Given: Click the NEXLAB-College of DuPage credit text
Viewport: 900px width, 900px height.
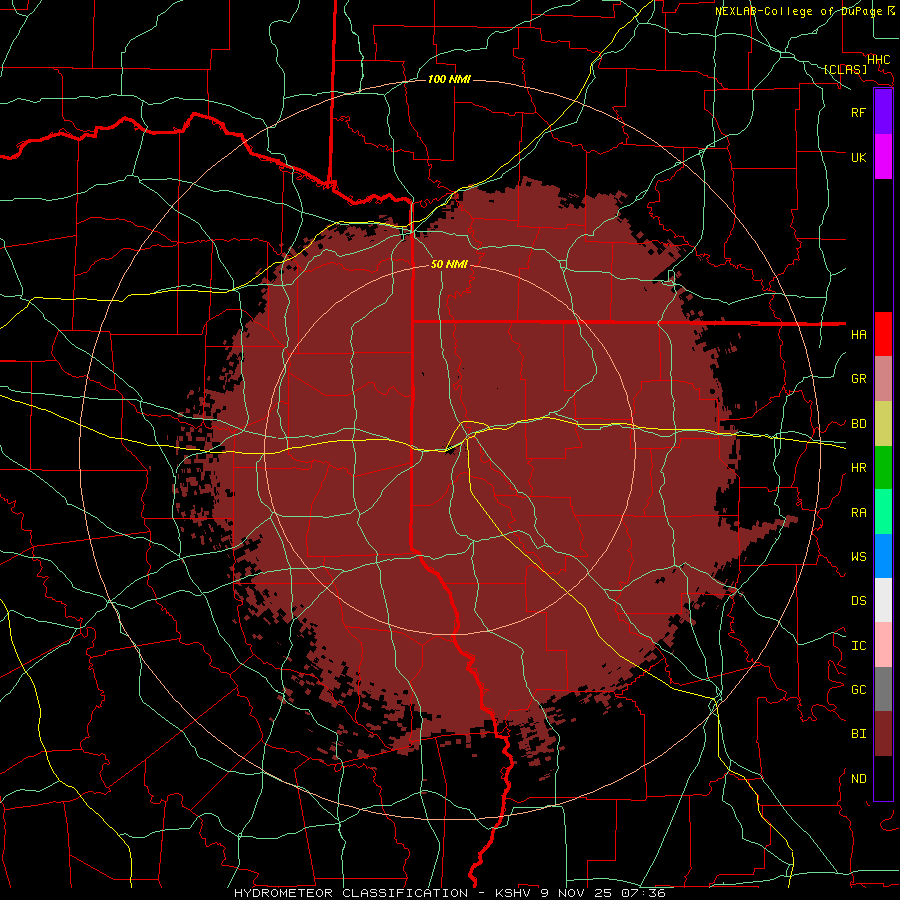Looking at the screenshot, I should pyautogui.click(x=798, y=11).
